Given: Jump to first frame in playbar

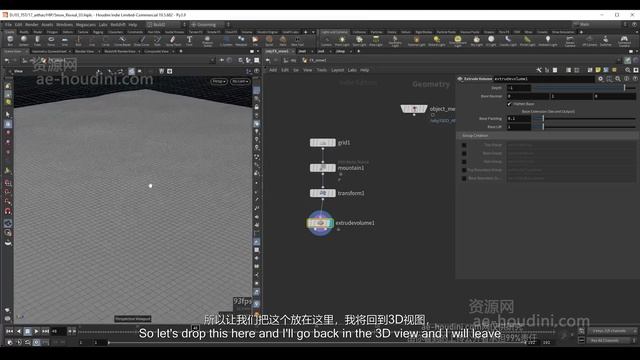Looking at the screenshot, I should pyautogui.click(x=9, y=331).
